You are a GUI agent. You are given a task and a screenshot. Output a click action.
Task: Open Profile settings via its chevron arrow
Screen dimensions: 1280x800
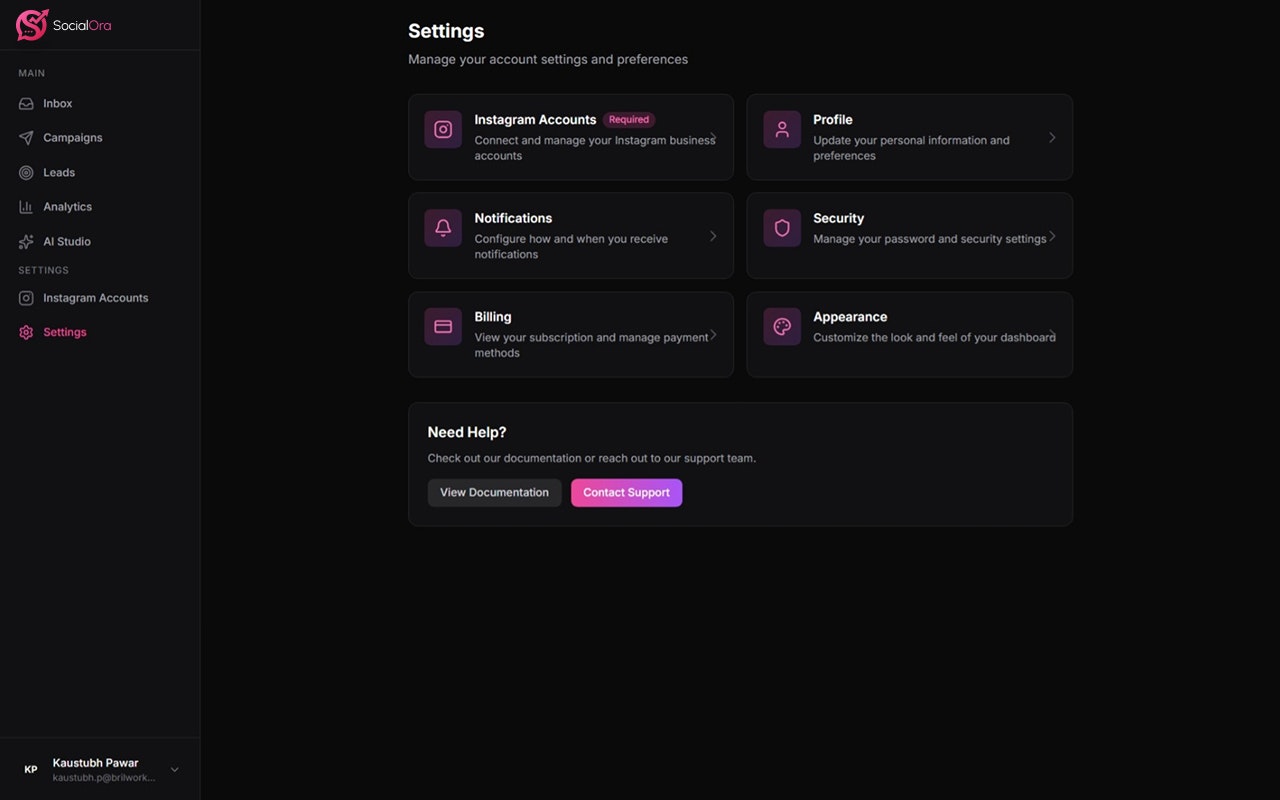click(x=1051, y=137)
